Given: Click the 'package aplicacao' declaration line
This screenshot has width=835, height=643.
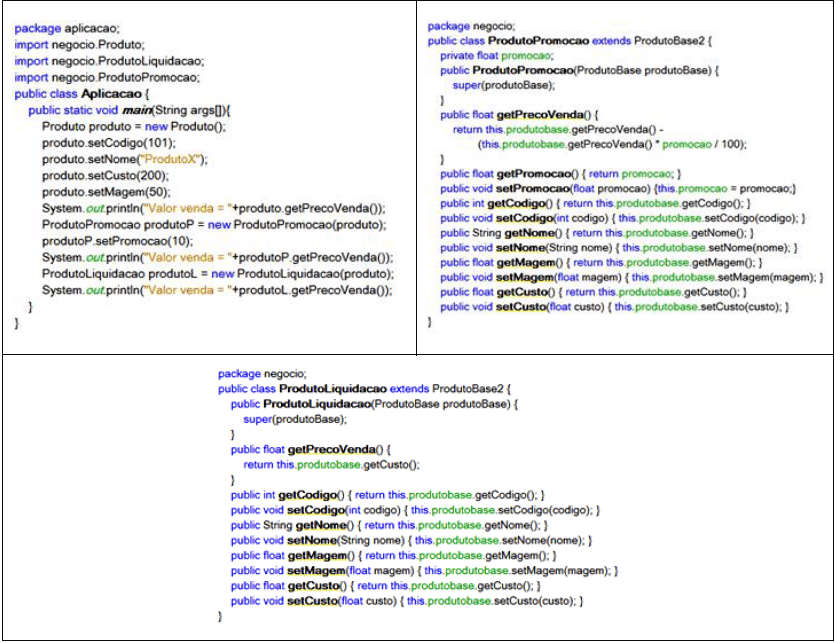Looking at the screenshot, I should [62, 29].
